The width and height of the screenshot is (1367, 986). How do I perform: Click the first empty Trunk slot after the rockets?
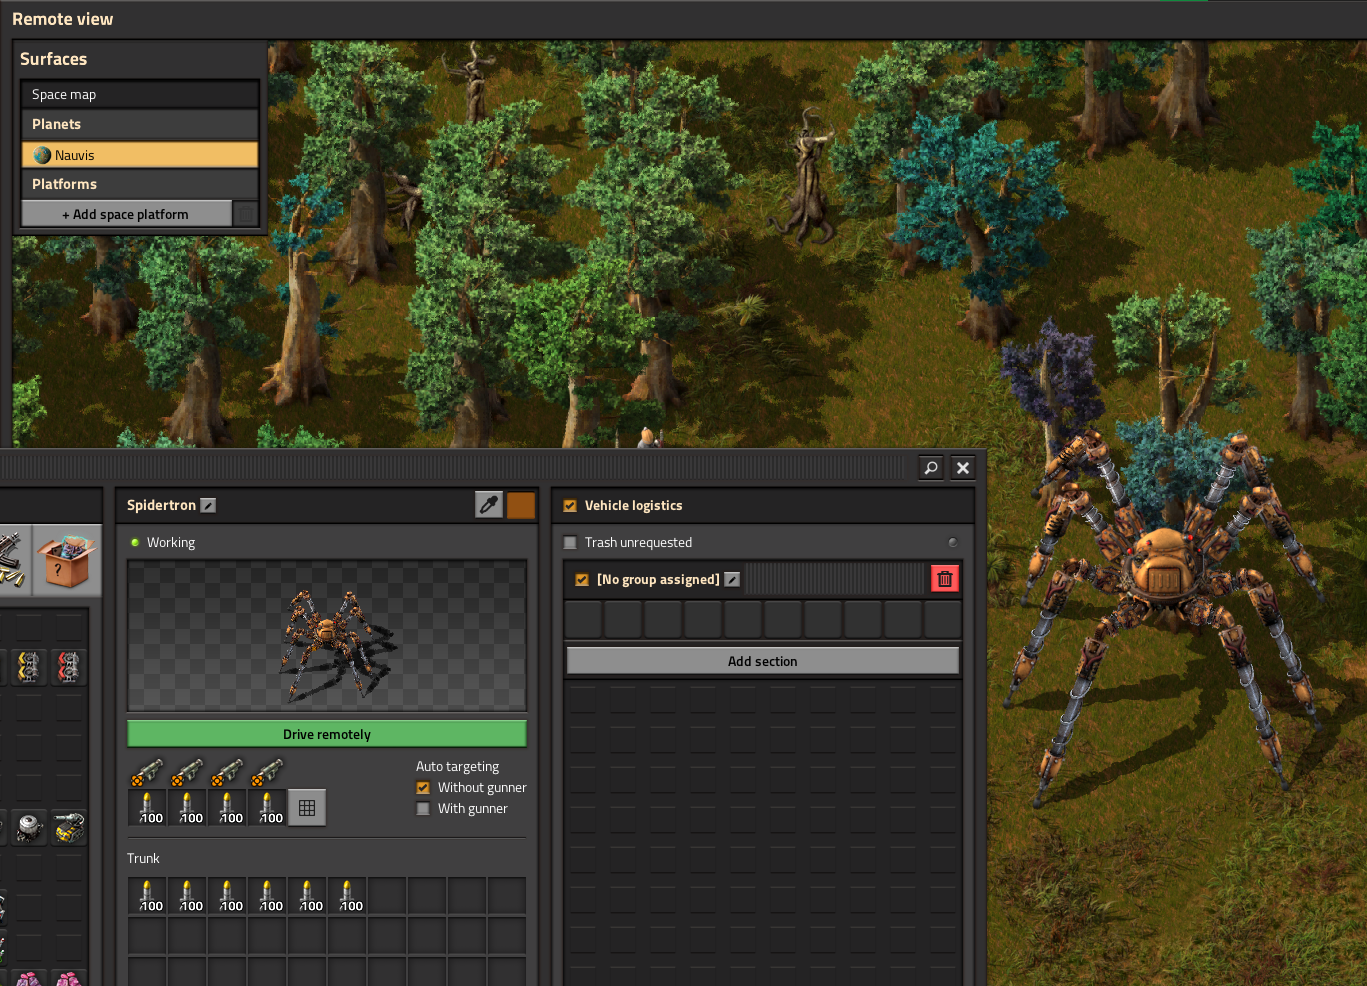(x=387, y=896)
